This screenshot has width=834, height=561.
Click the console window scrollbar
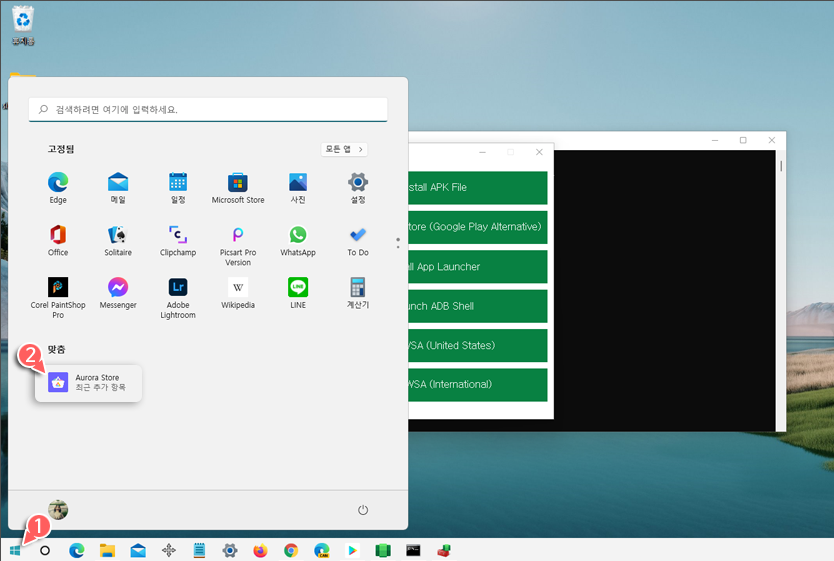(781, 165)
